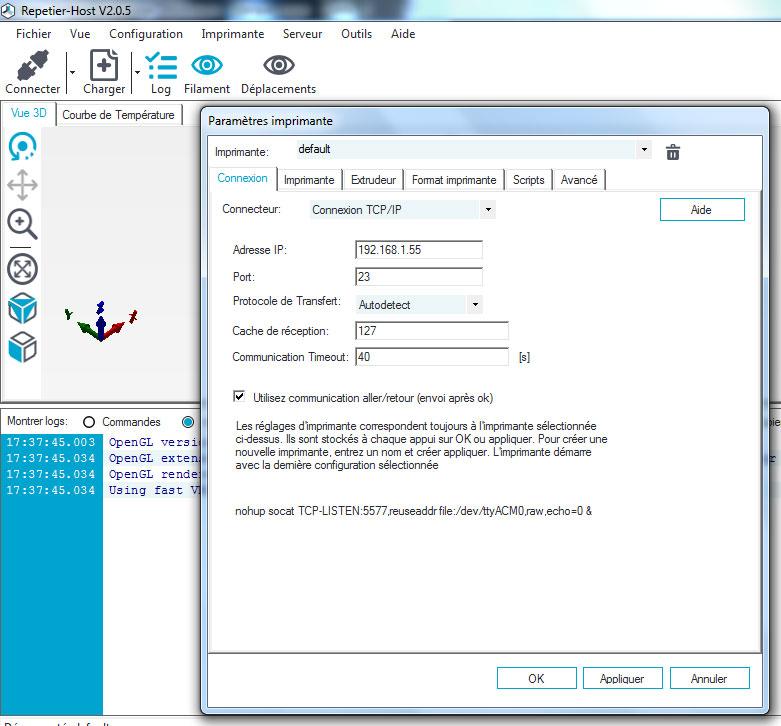Select the move view arrows tool

pyautogui.click(x=22, y=185)
